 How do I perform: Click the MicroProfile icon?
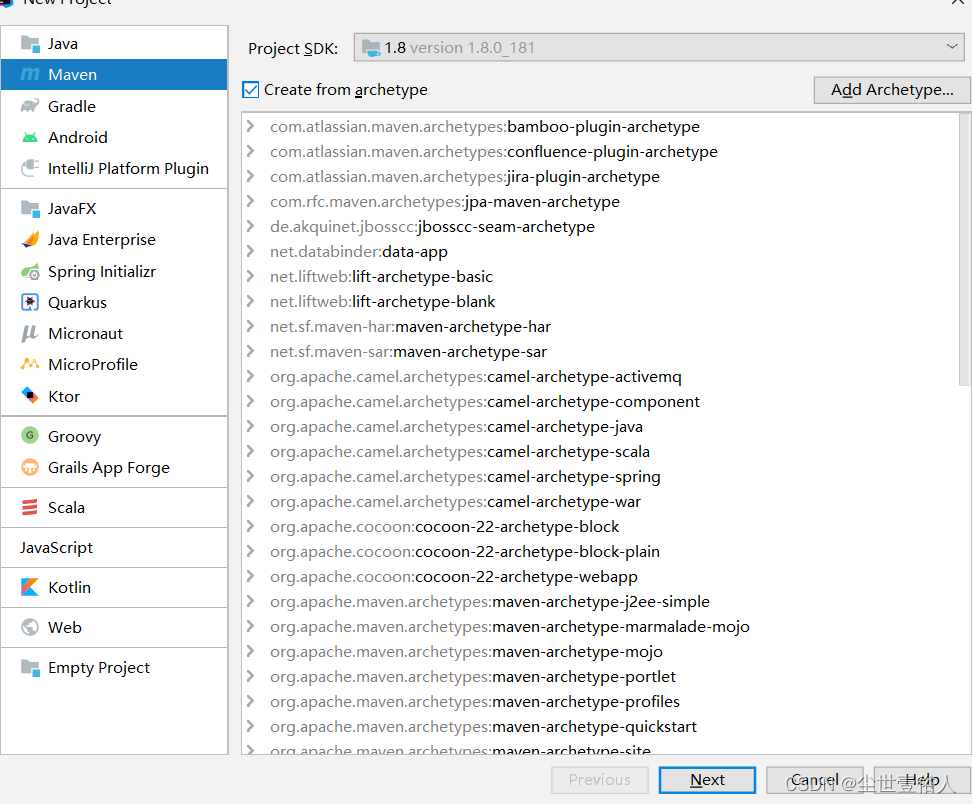click(x=30, y=364)
